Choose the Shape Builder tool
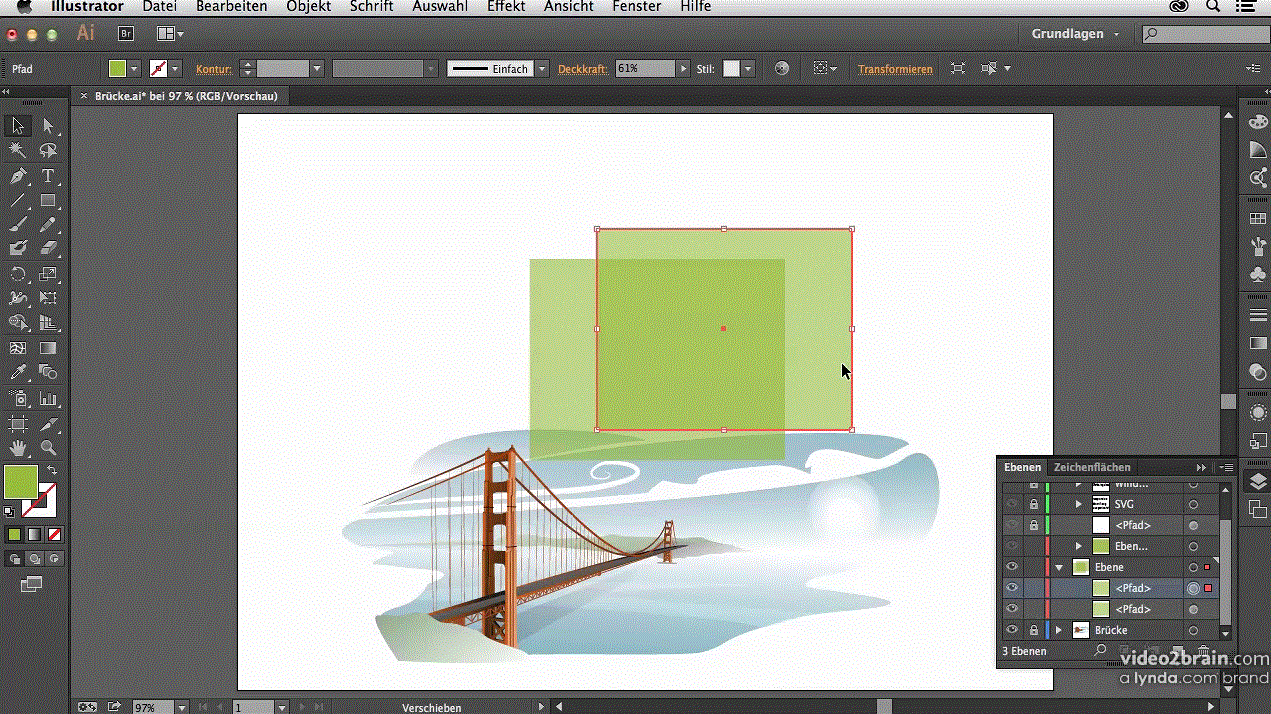 tap(17, 323)
